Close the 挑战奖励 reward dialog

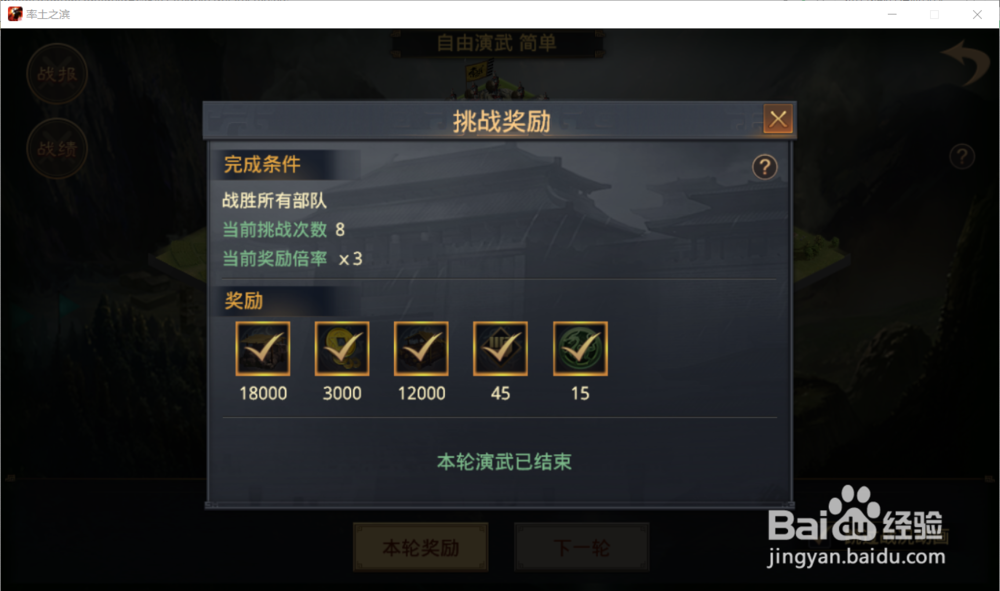[x=778, y=119]
